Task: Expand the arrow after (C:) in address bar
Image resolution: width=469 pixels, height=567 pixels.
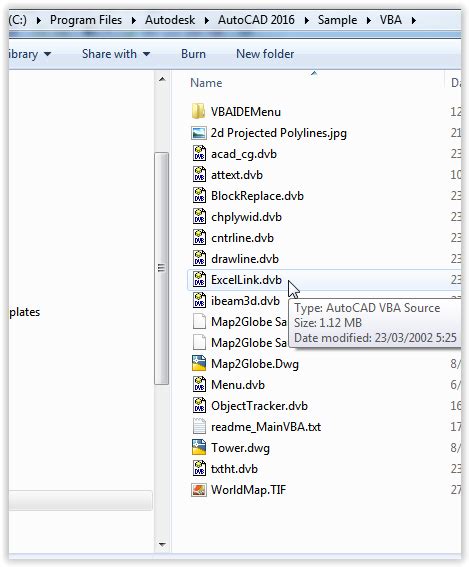Action: tap(39, 20)
